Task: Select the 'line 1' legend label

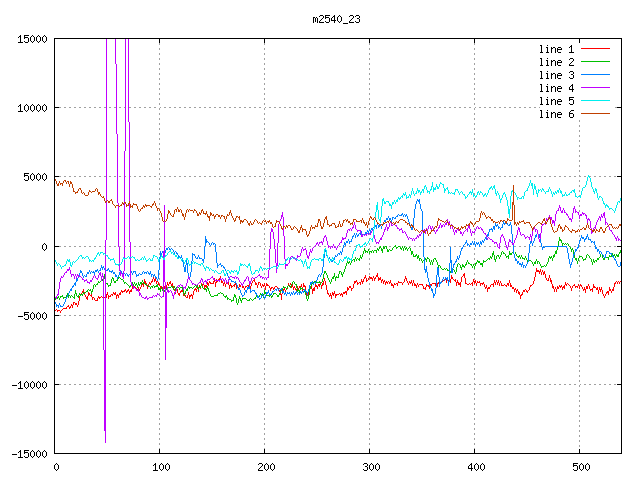Action: coord(557,49)
